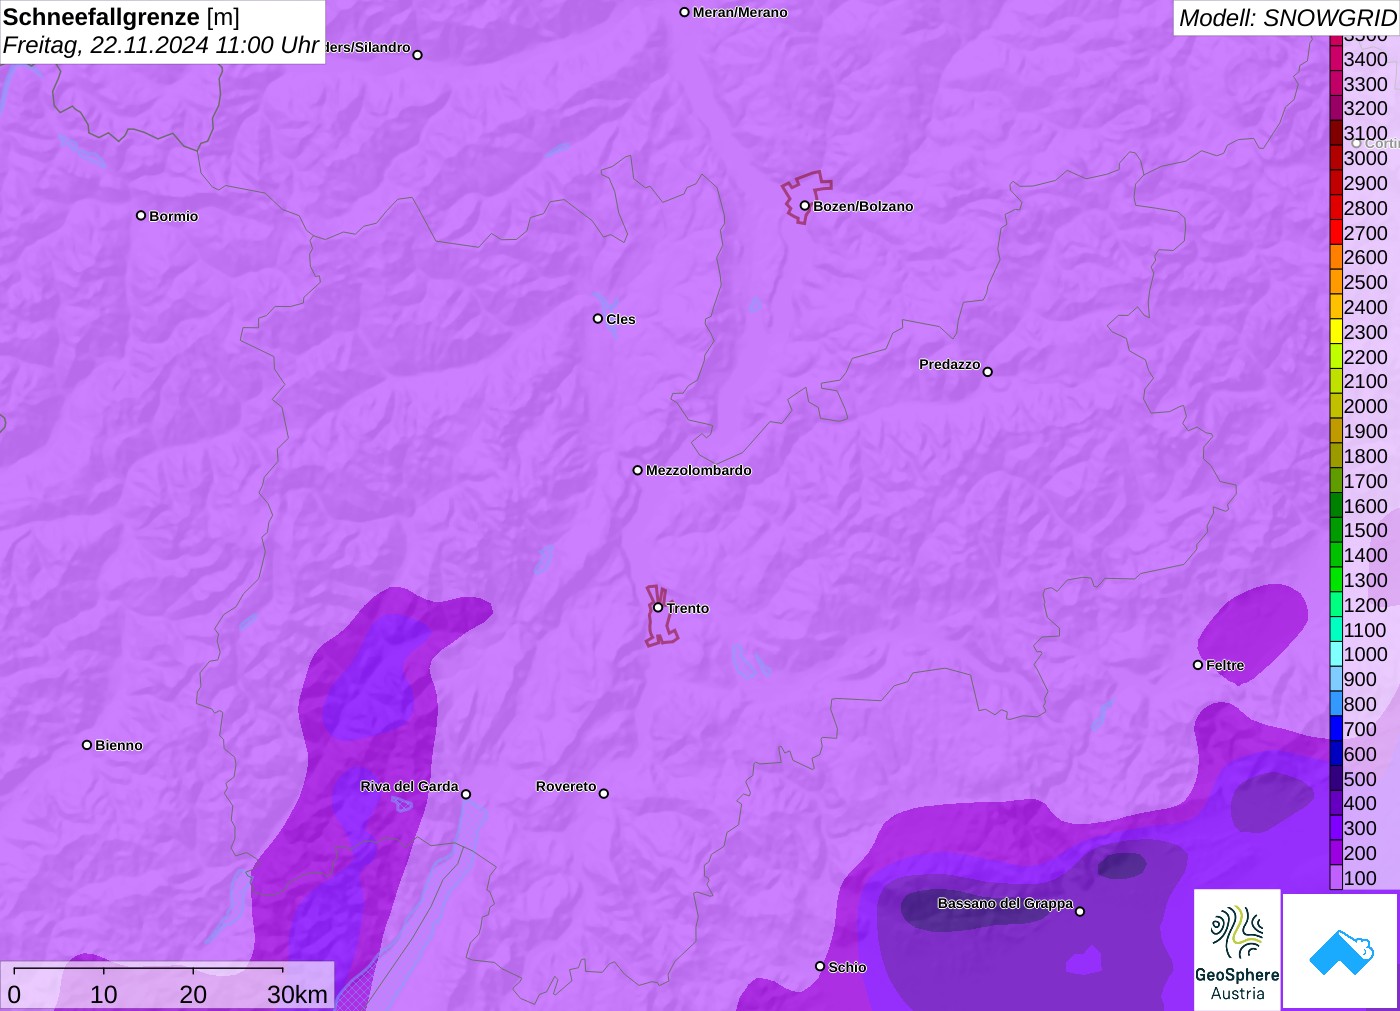Click the Schio city marker dot
The width and height of the screenshot is (1400, 1011).
point(820,966)
